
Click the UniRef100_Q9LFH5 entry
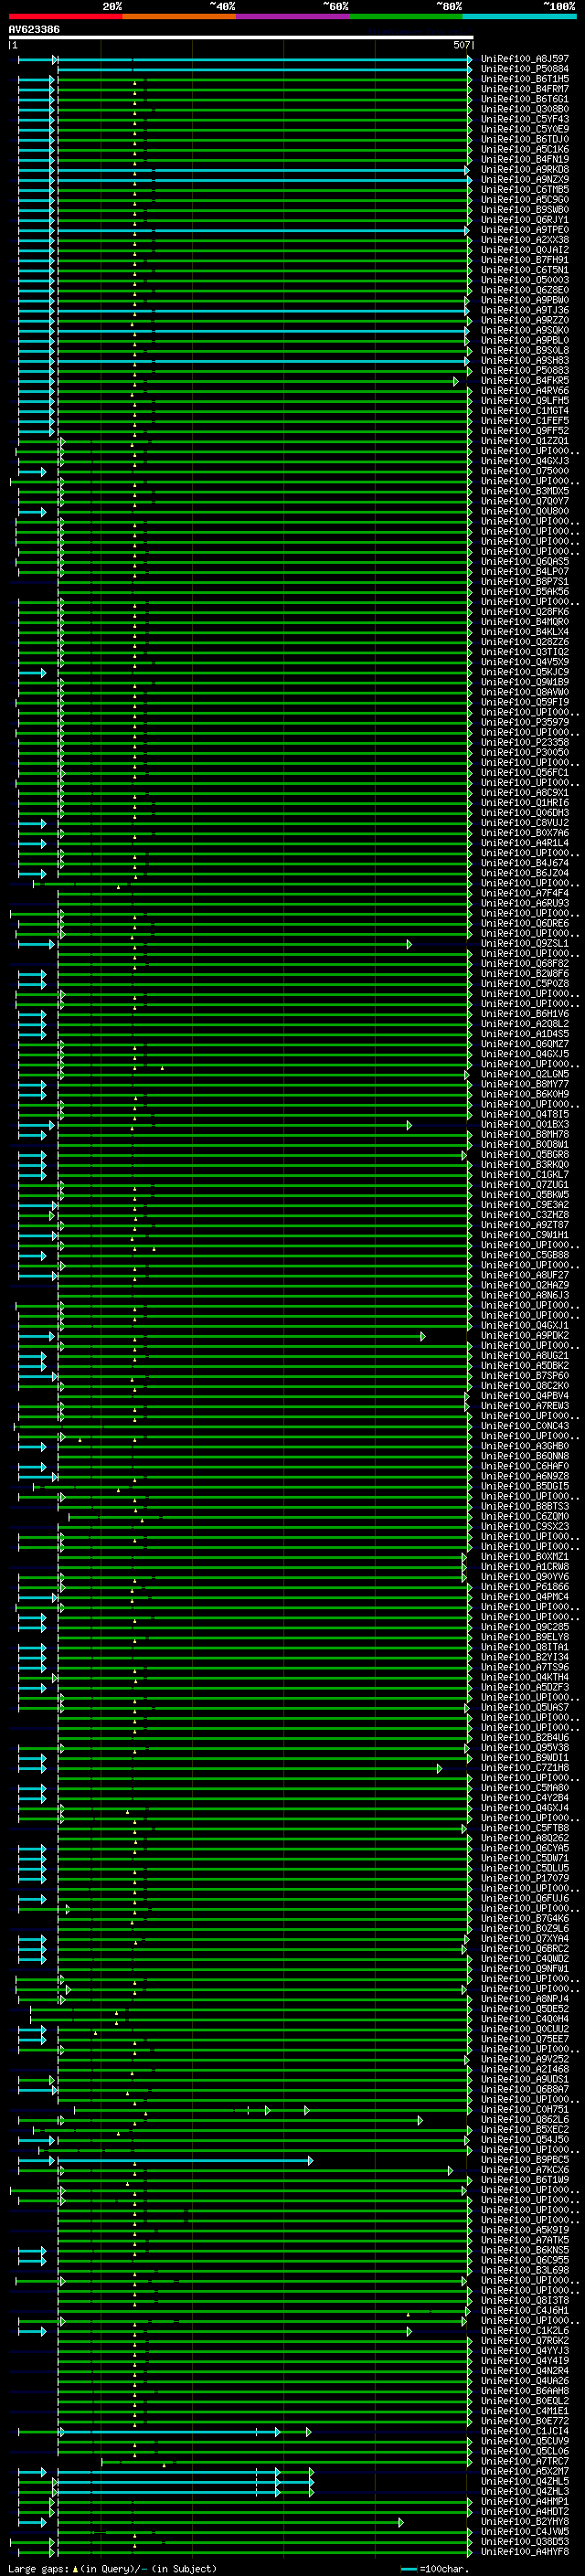click(x=525, y=401)
